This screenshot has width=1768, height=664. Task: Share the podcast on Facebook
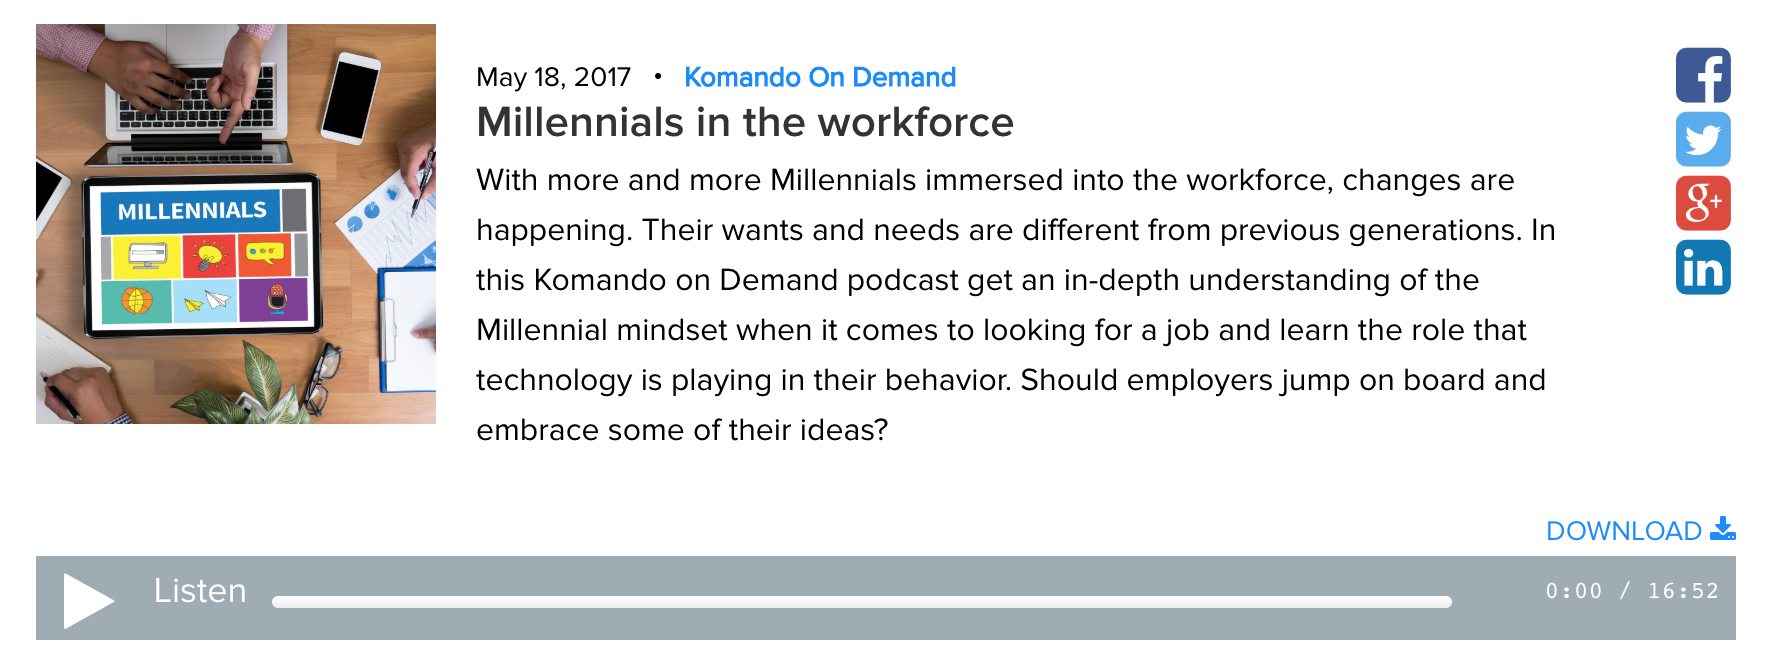pos(1703,75)
